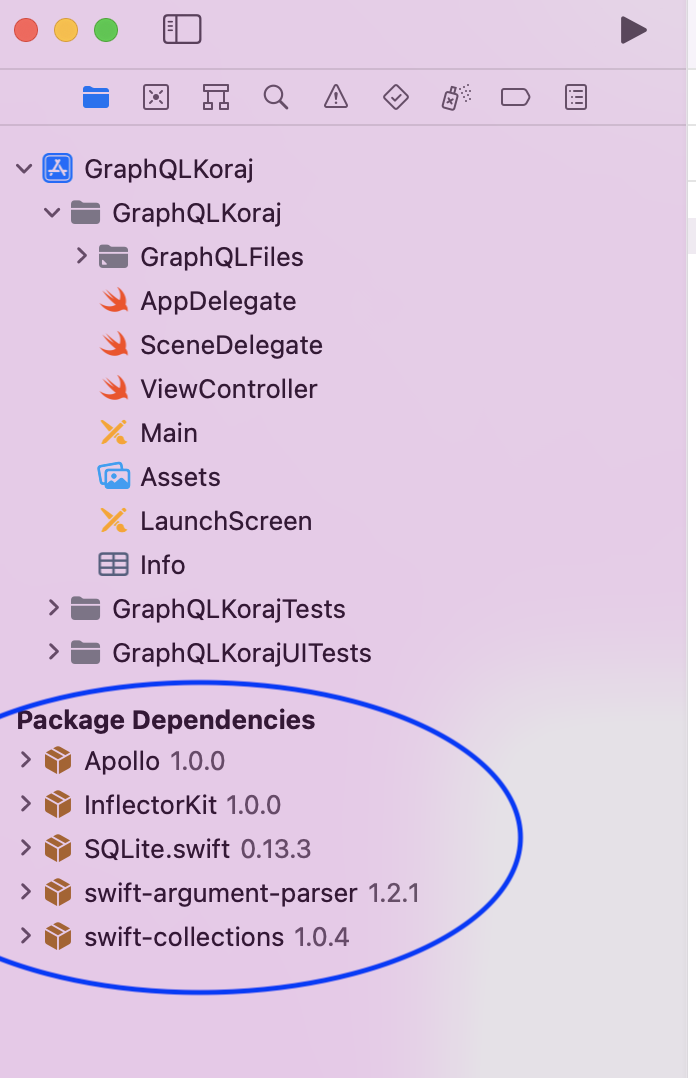Open the Test navigator diamond icon

pos(396,97)
